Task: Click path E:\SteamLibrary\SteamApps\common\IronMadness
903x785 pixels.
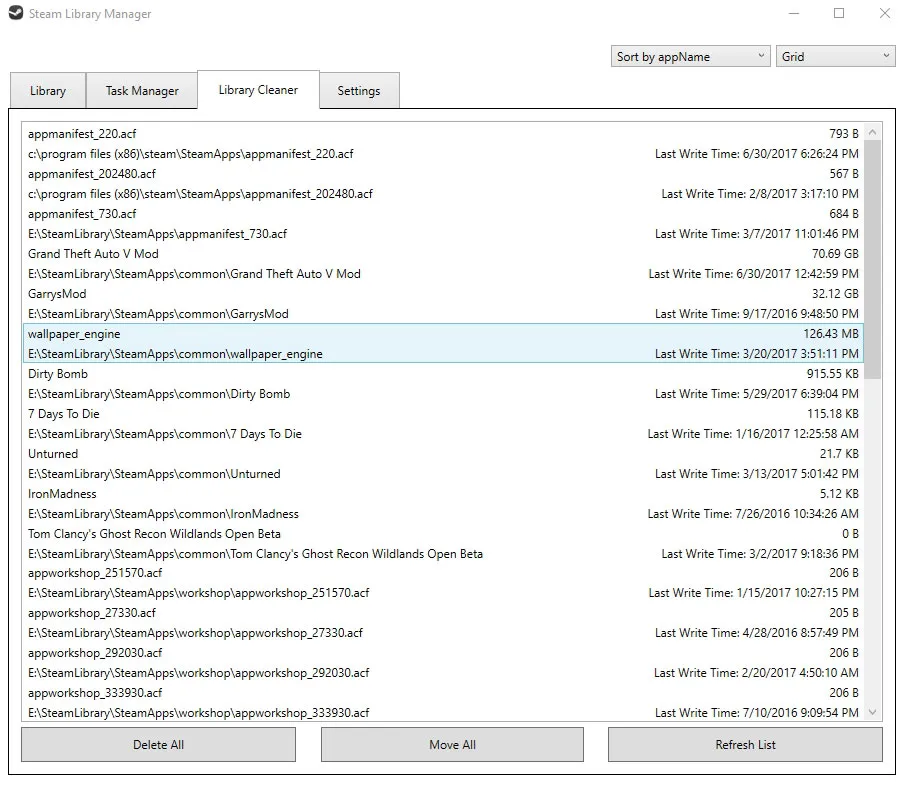Action: (x=163, y=514)
